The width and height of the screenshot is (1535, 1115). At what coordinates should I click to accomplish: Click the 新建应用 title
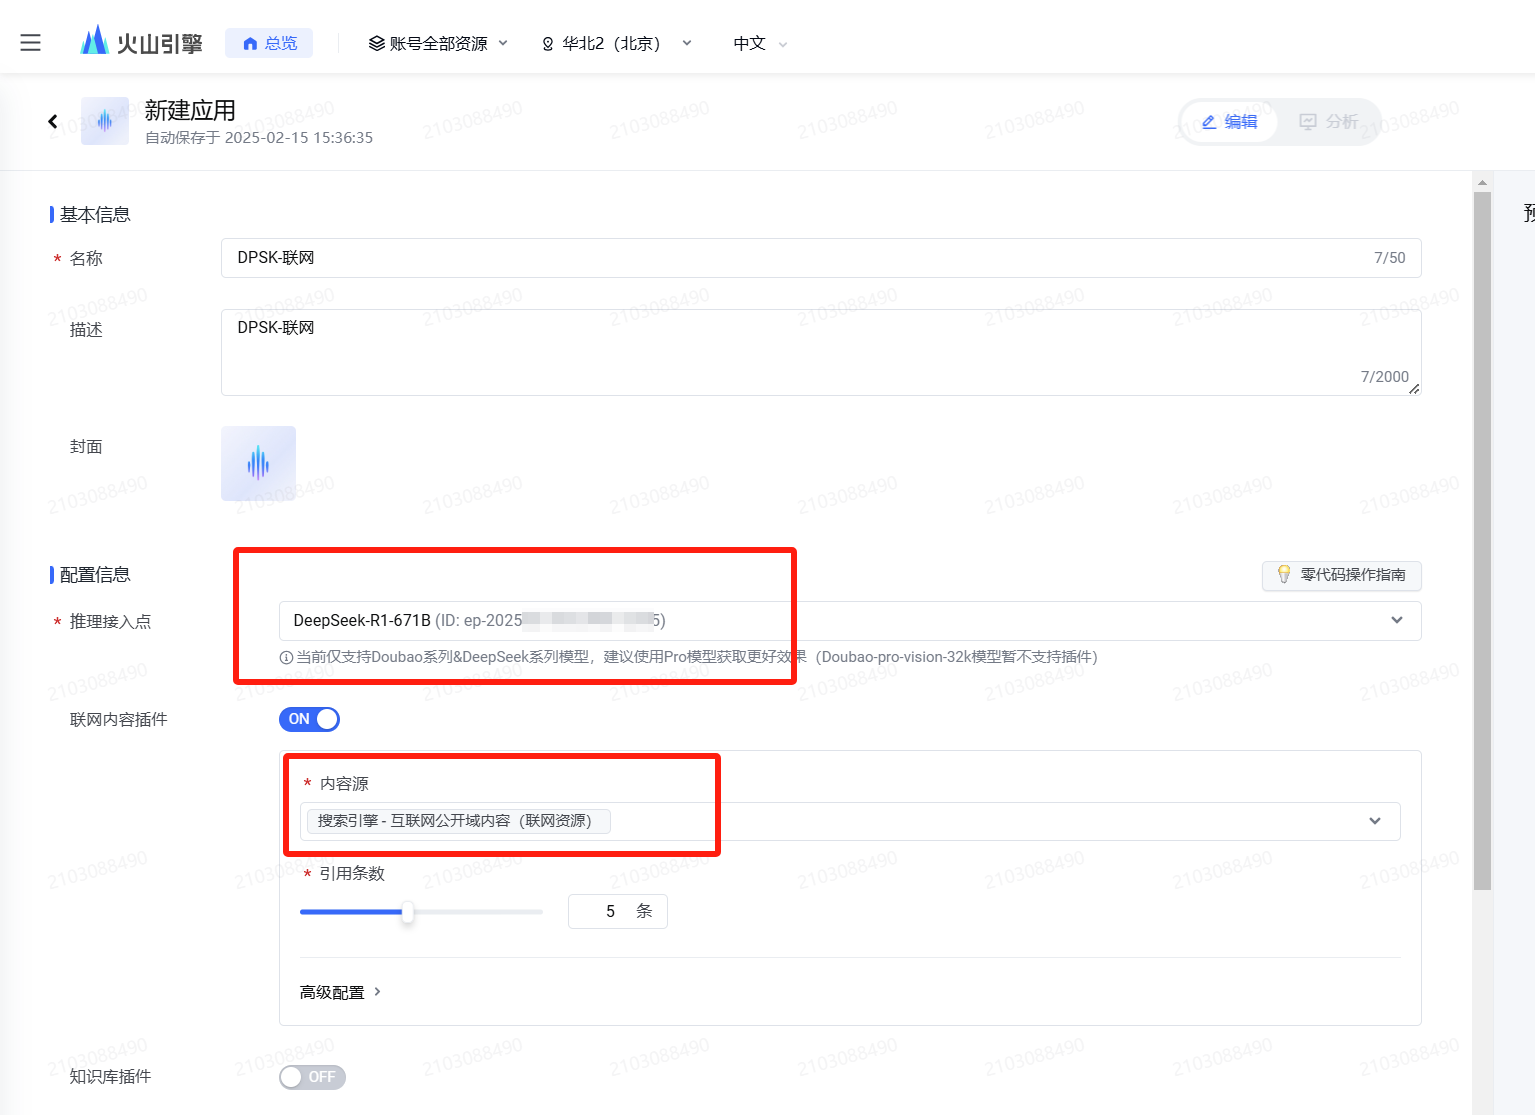click(x=190, y=110)
